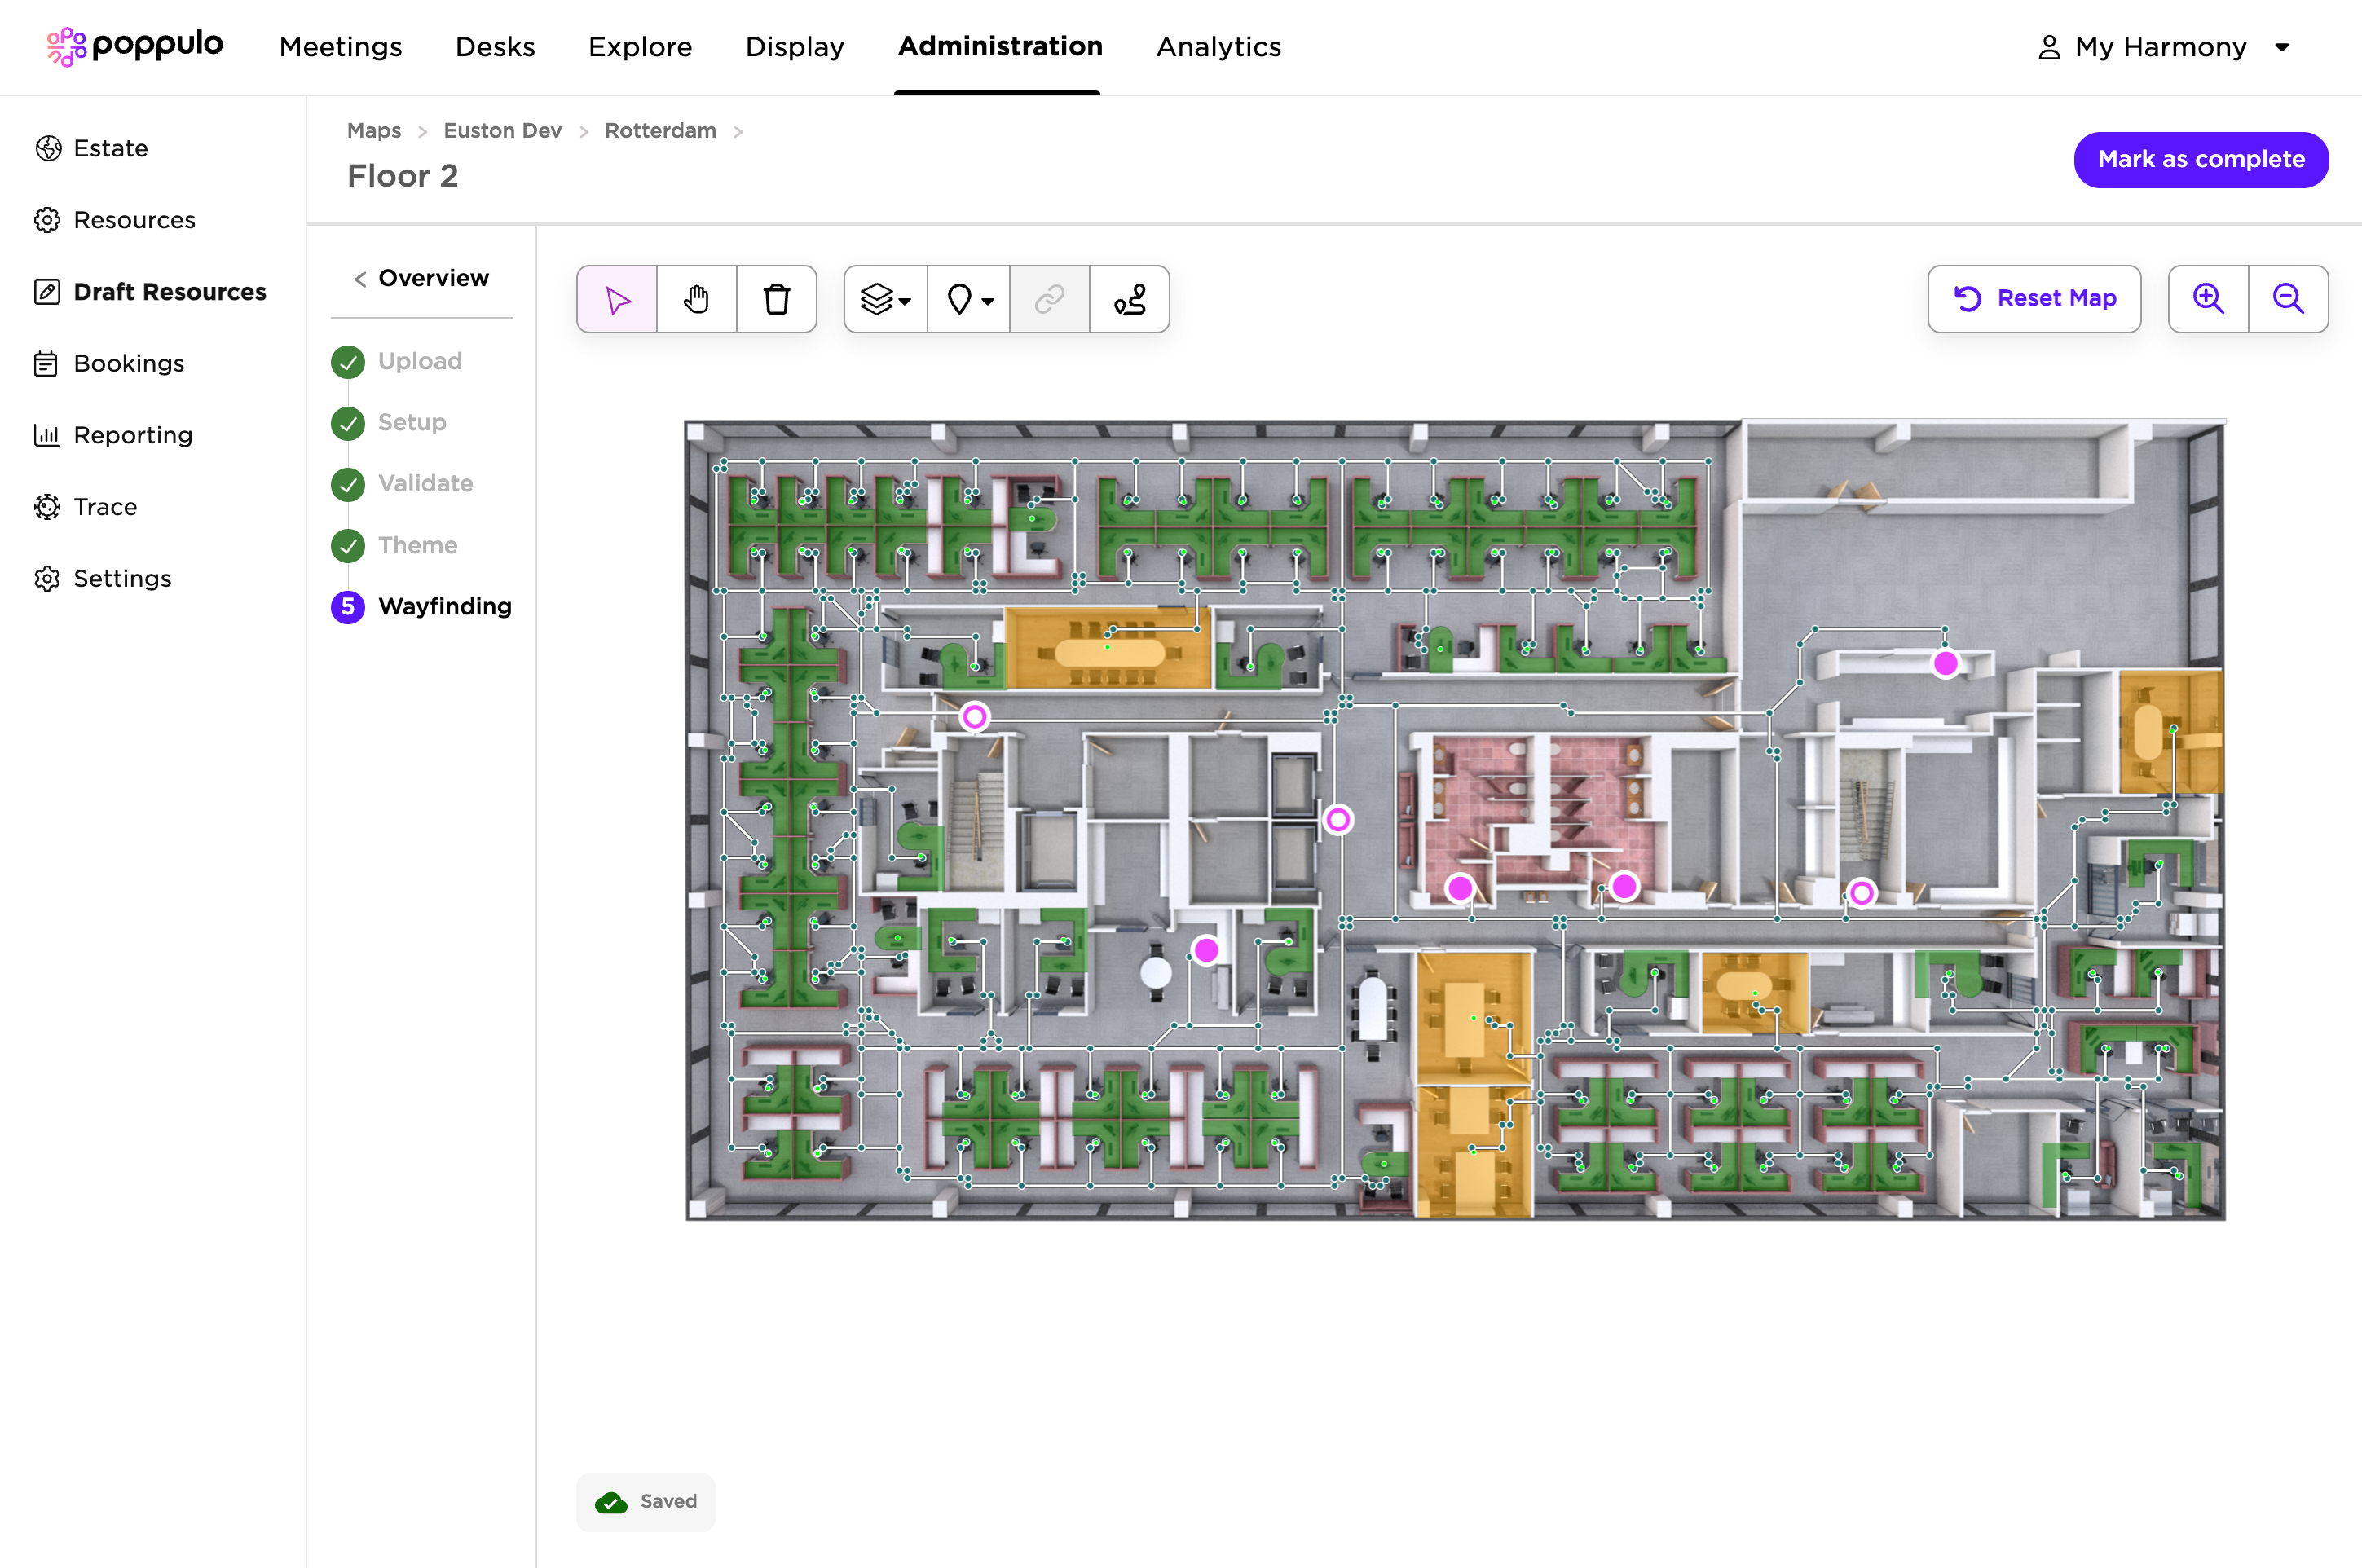Click the Reset Map button

[x=2034, y=299]
